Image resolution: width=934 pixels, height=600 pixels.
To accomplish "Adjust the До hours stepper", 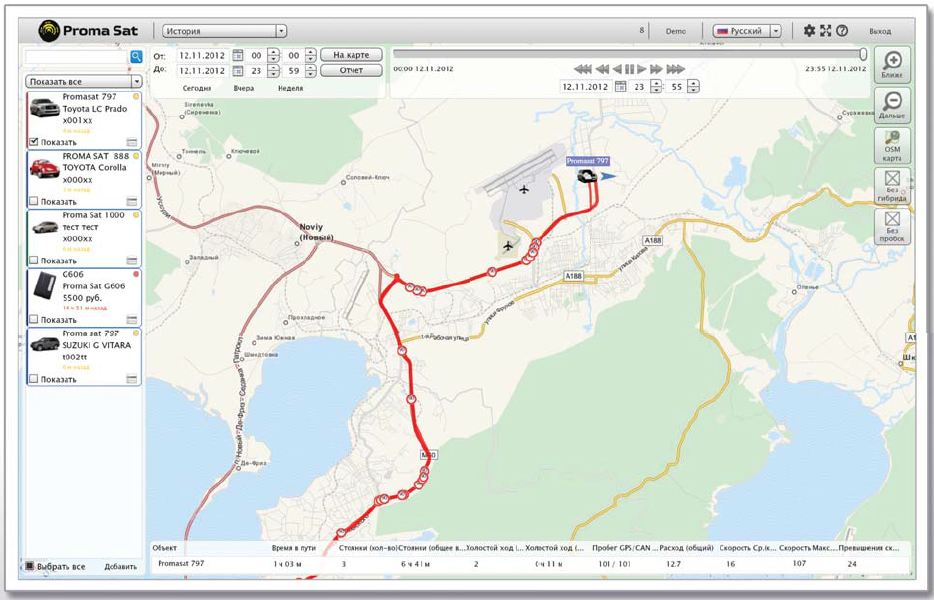I will pyautogui.click(x=273, y=70).
